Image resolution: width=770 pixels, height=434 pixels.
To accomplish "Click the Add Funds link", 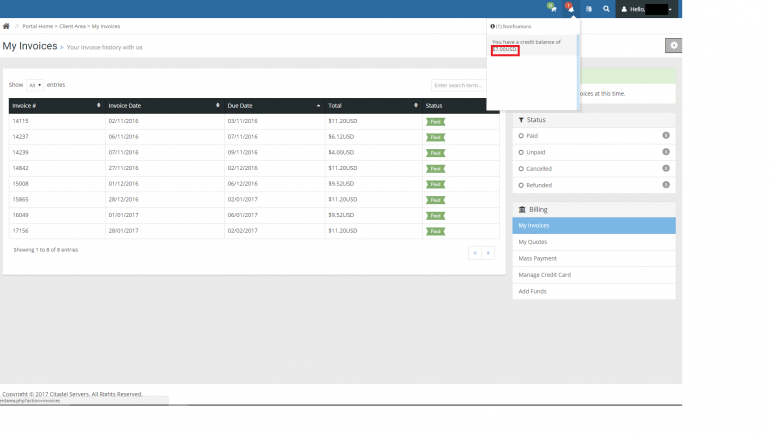I will pos(531,290).
